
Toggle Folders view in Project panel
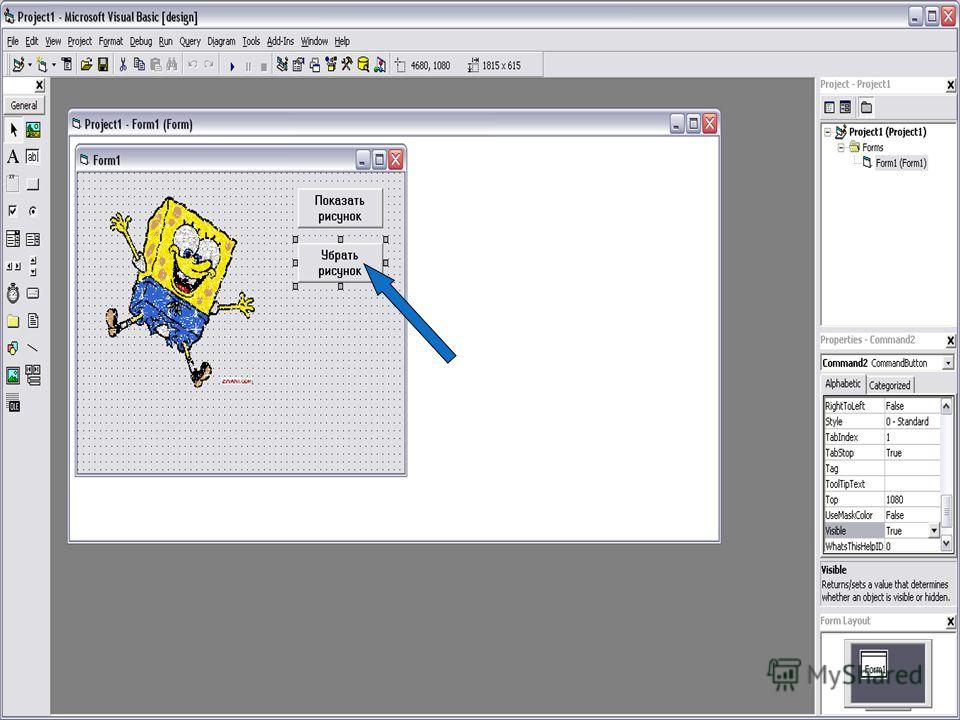tap(866, 108)
